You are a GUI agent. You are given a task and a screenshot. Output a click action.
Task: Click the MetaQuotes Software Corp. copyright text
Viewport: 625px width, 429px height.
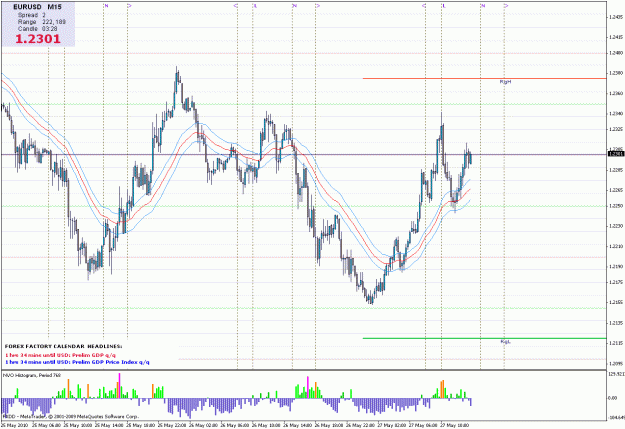(71, 416)
